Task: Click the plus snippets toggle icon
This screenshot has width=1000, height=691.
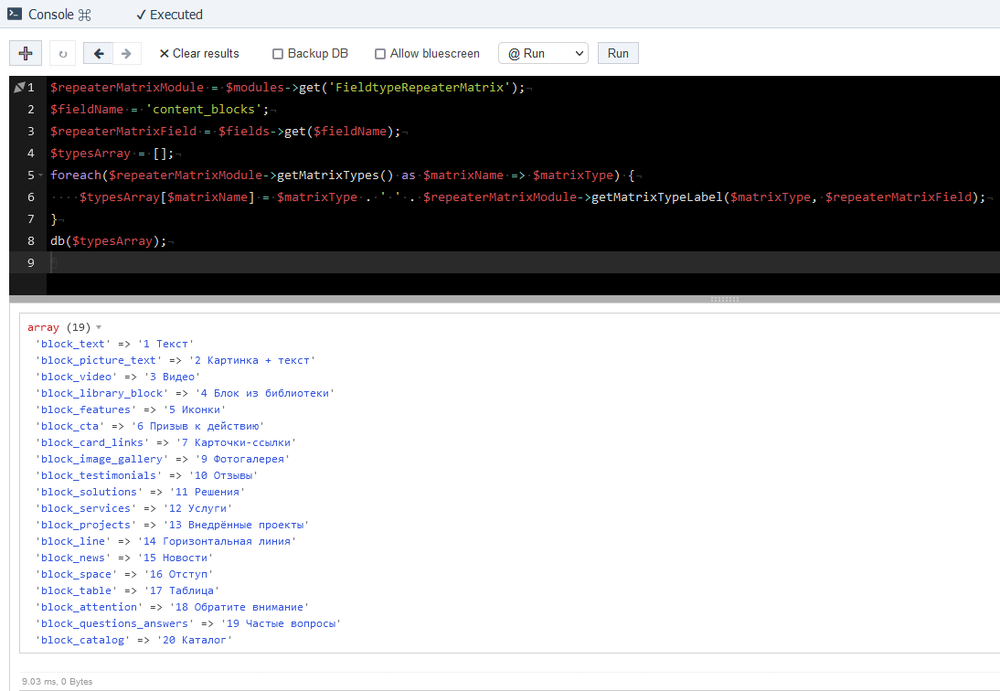Action: click(x=26, y=53)
